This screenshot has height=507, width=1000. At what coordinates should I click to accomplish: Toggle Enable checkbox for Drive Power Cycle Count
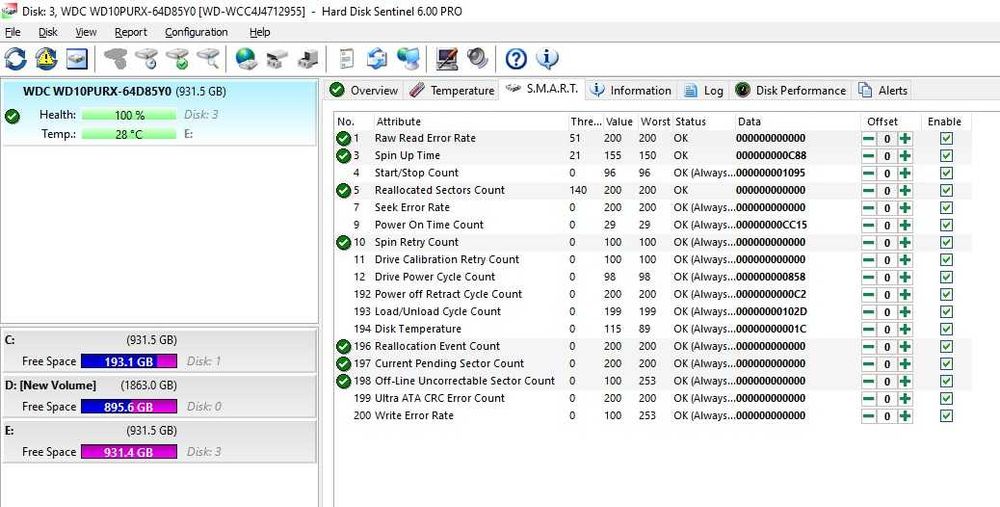pos(946,277)
